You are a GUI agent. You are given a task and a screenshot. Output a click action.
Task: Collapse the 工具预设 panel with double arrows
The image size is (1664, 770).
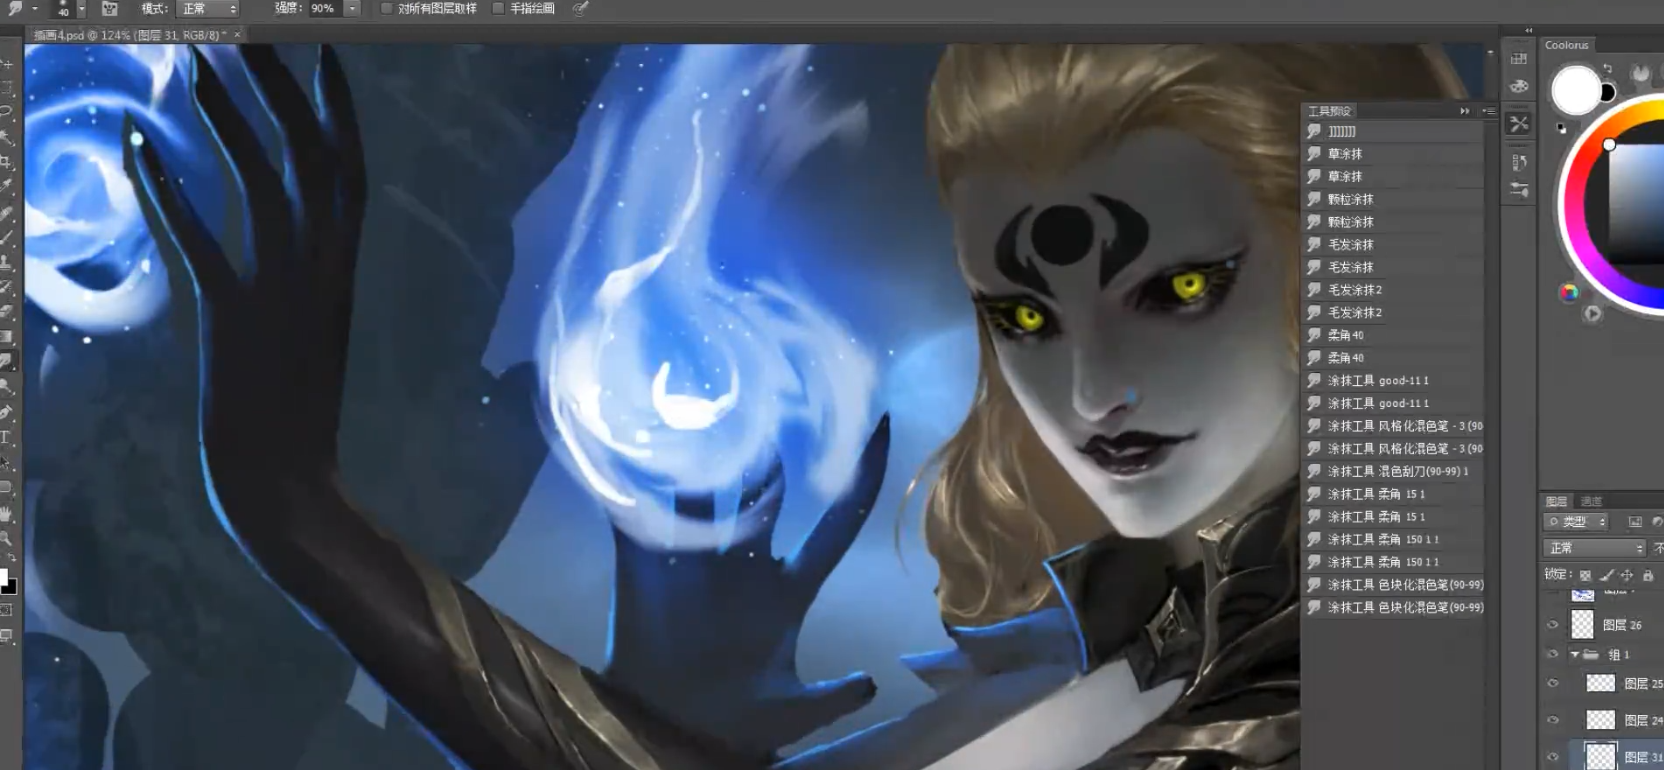click(1465, 111)
